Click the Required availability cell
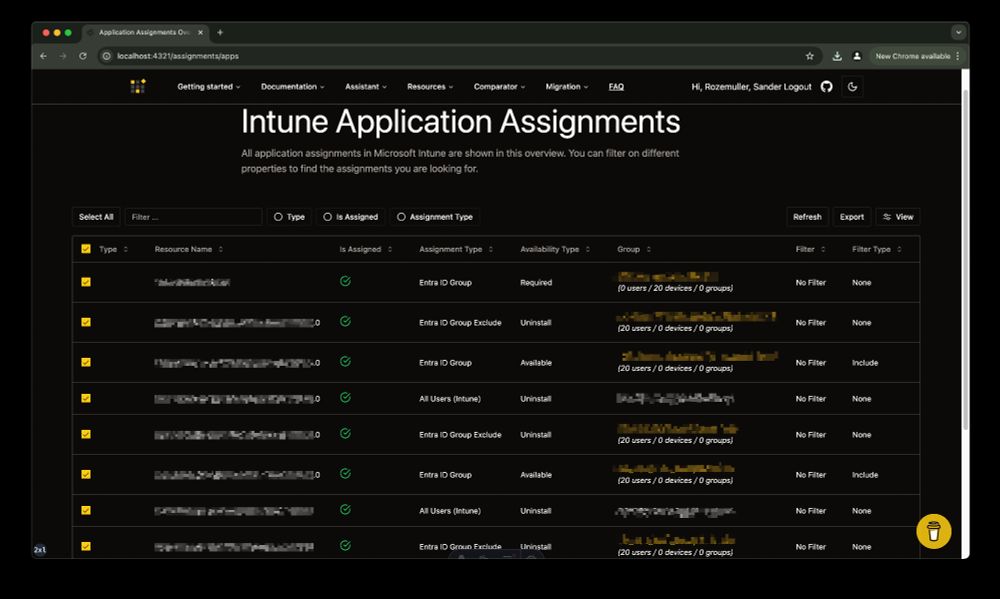The width and height of the screenshot is (1000, 599). 536,283
